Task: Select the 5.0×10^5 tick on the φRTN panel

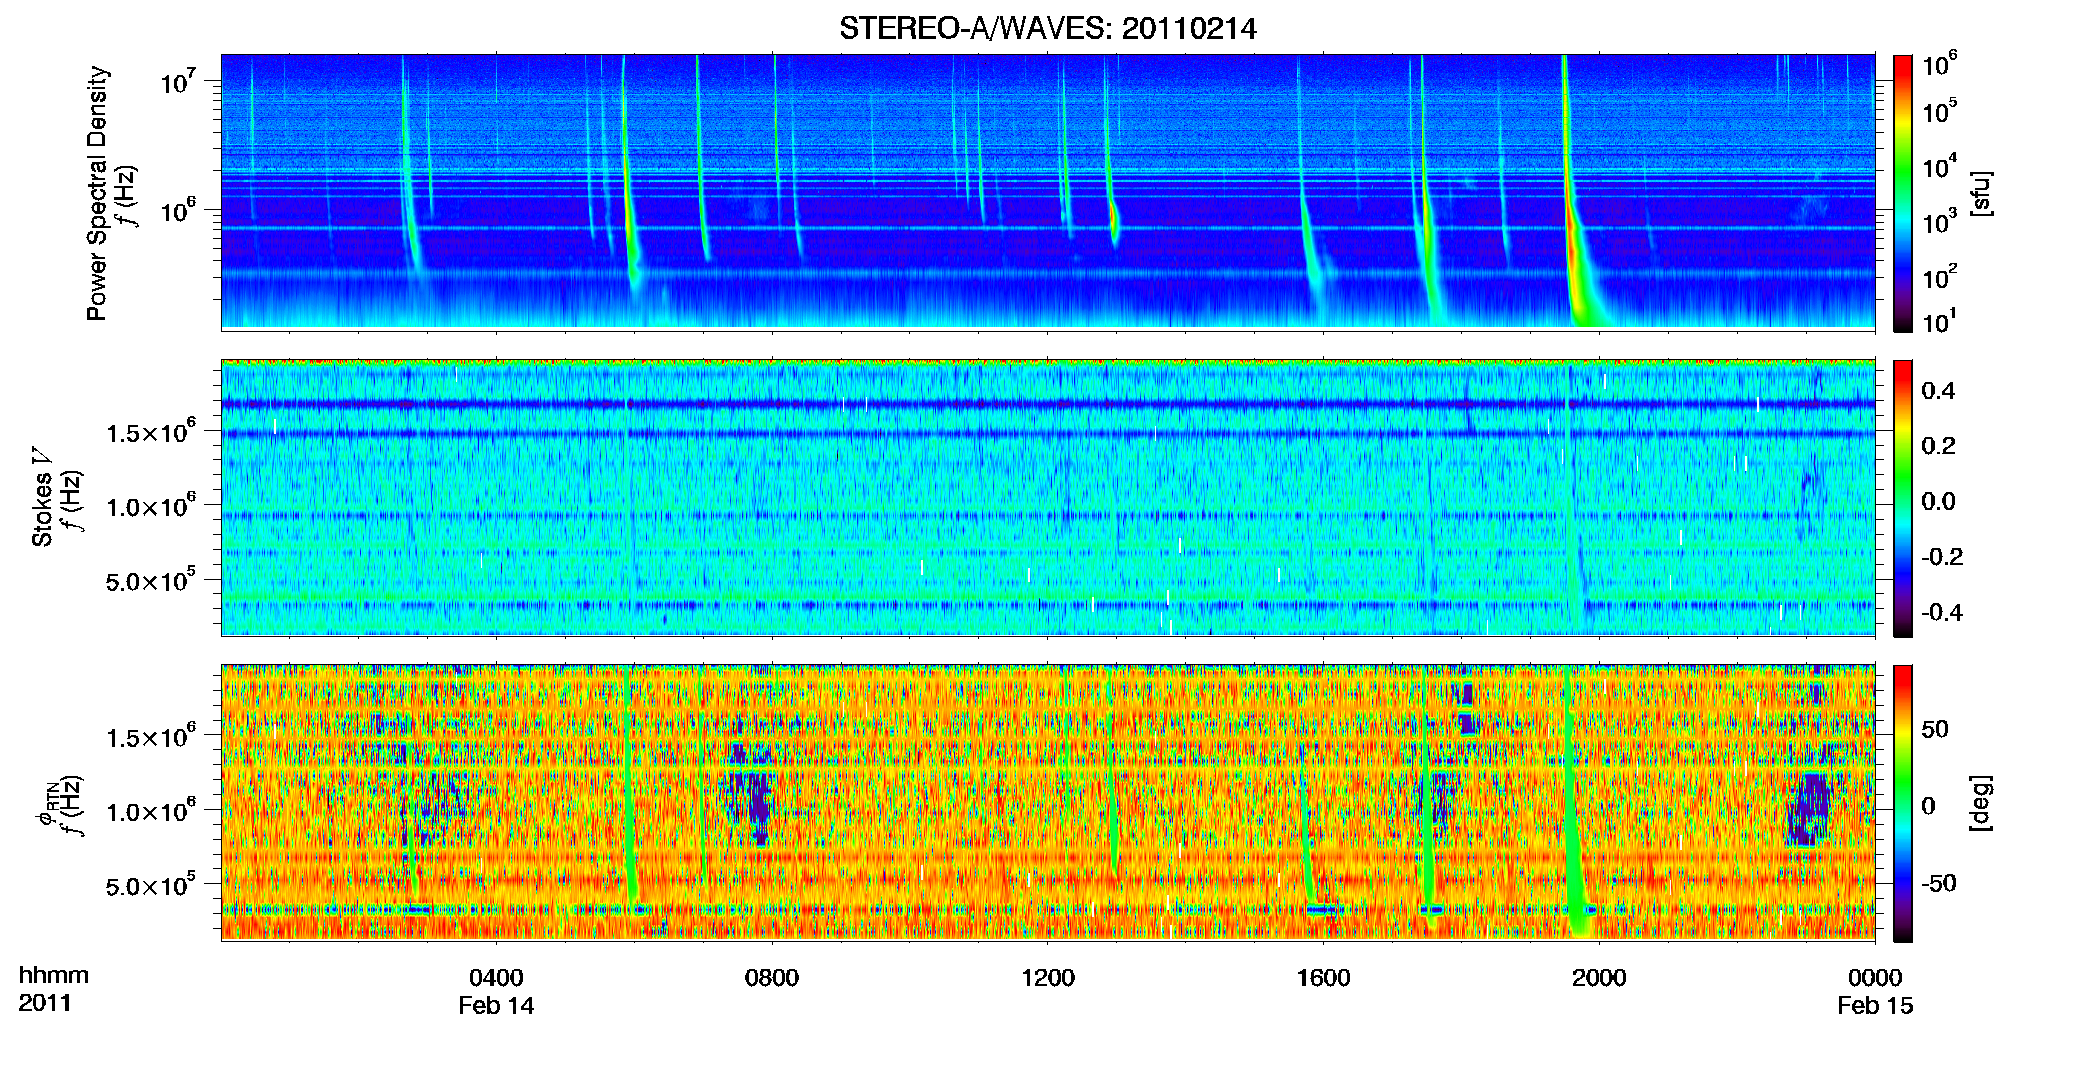Action: click(x=151, y=885)
